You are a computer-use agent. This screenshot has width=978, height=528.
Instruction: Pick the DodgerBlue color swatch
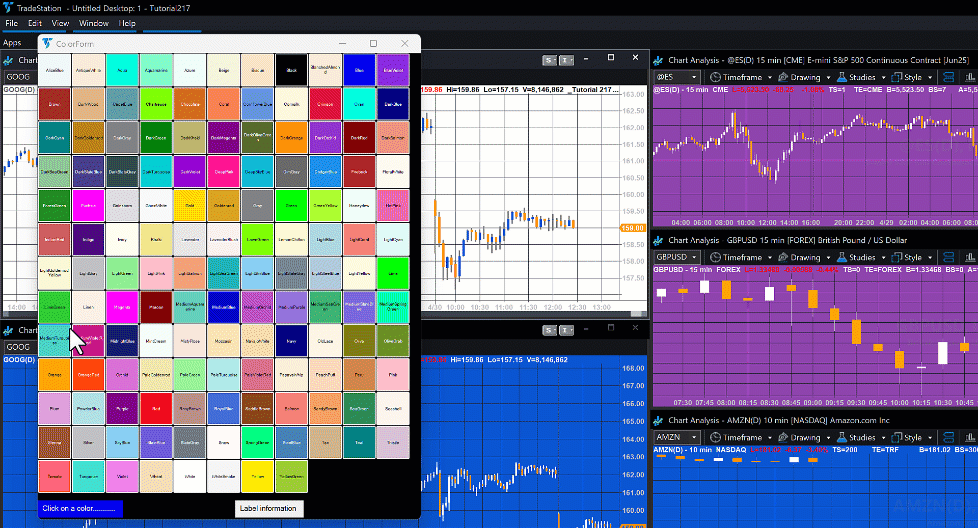tap(325, 171)
